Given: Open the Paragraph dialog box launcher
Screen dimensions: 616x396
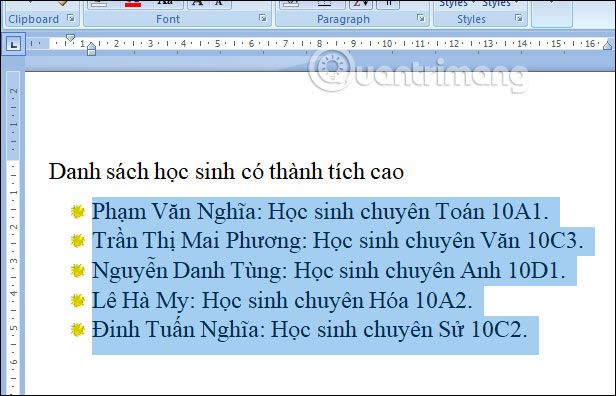Looking at the screenshot, I should (421, 18).
